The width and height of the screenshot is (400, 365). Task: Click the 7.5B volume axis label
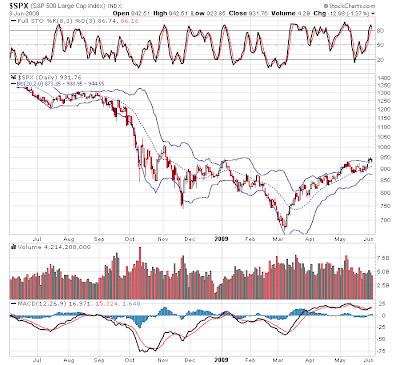(383, 258)
